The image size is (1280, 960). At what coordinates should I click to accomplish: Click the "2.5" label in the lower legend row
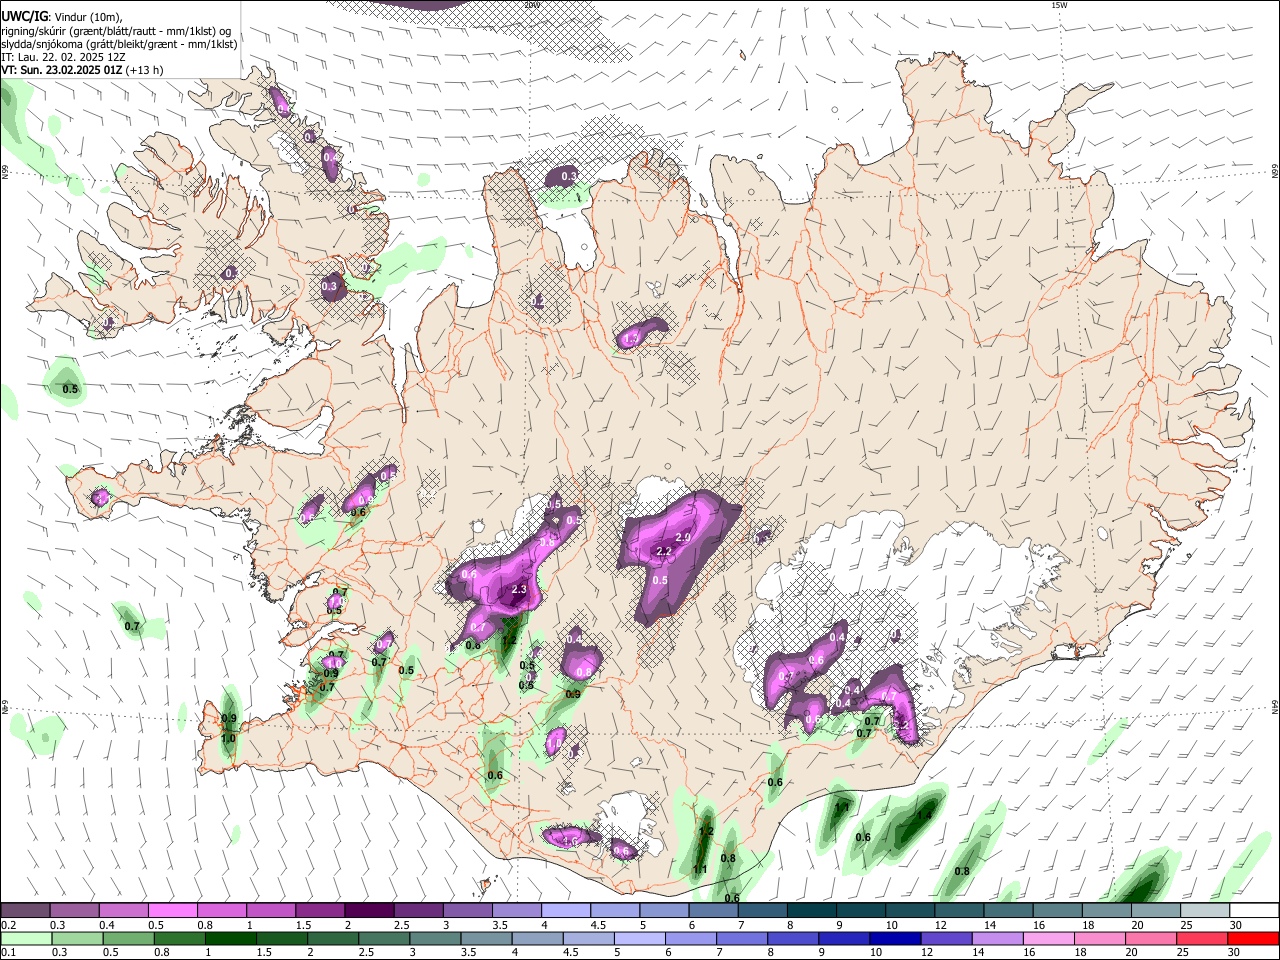pos(366,952)
